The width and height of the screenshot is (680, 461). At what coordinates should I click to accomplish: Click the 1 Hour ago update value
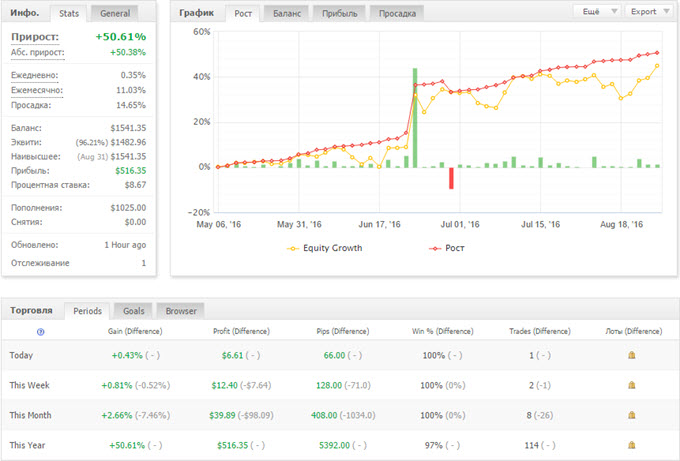[125, 245]
